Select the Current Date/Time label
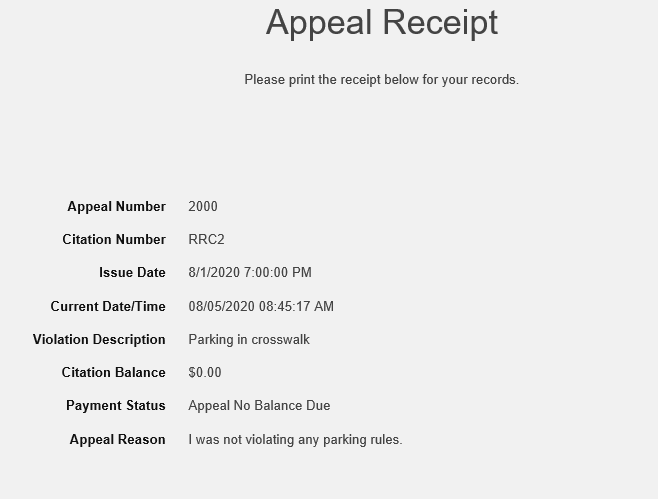 point(108,306)
